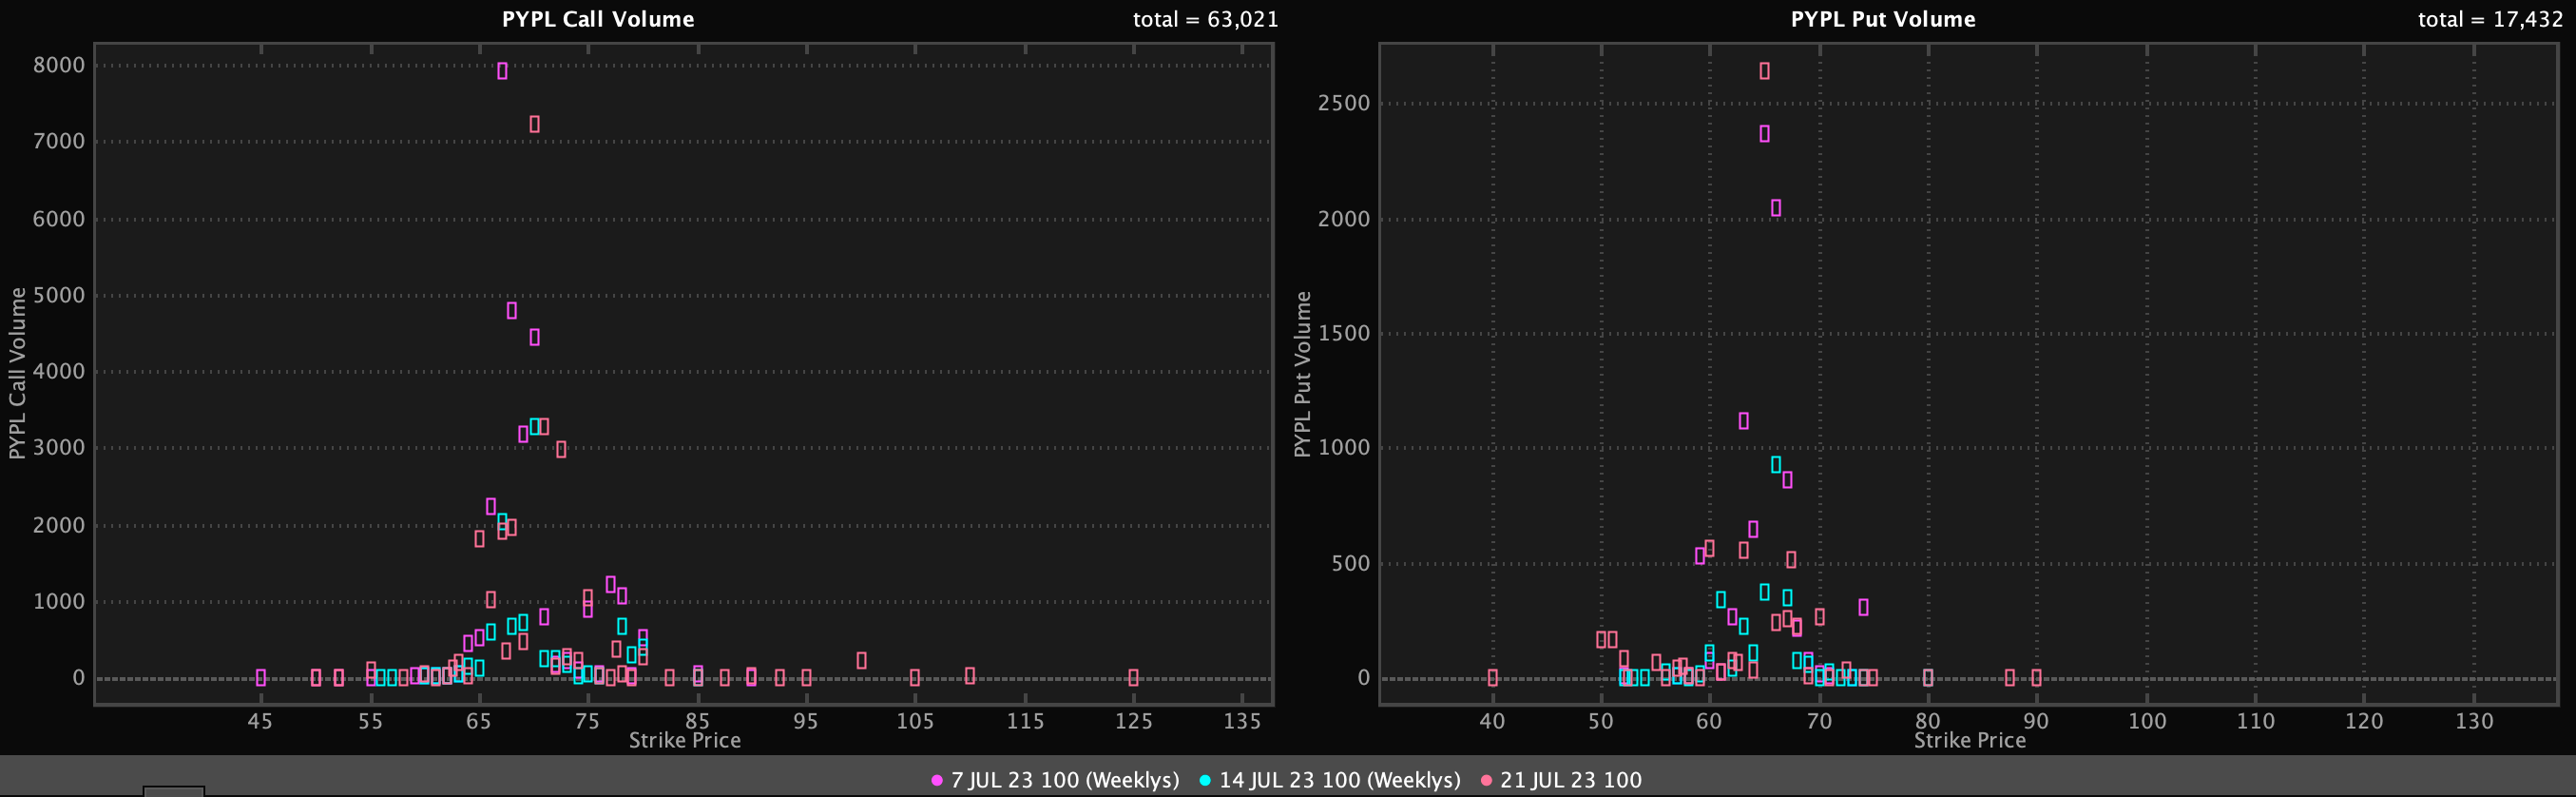Select the '7 JUL 23 100 (Weeklys)' legend label
Screen dimensions: 2576x797
pos(1065,780)
